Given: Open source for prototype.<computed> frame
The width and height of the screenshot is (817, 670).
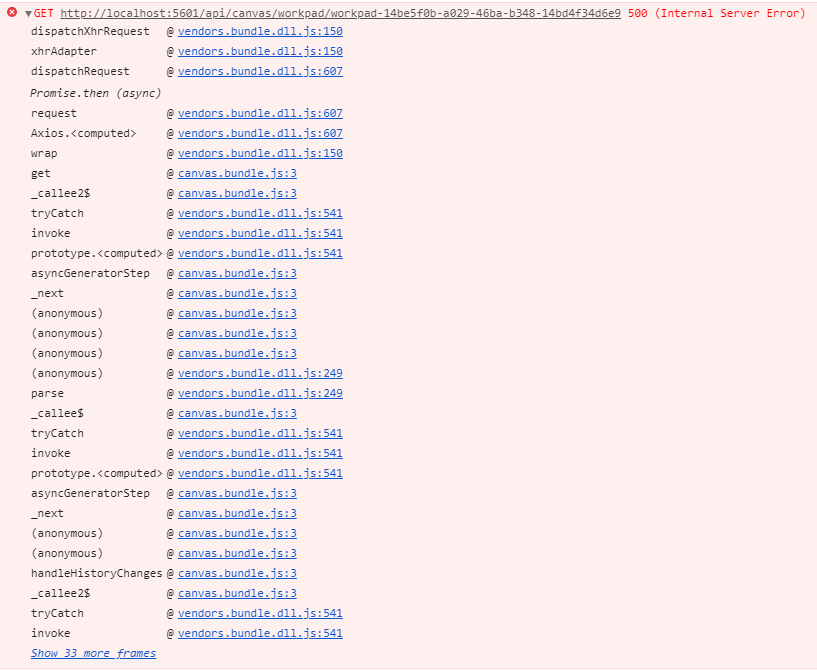Looking at the screenshot, I should (x=261, y=253).
